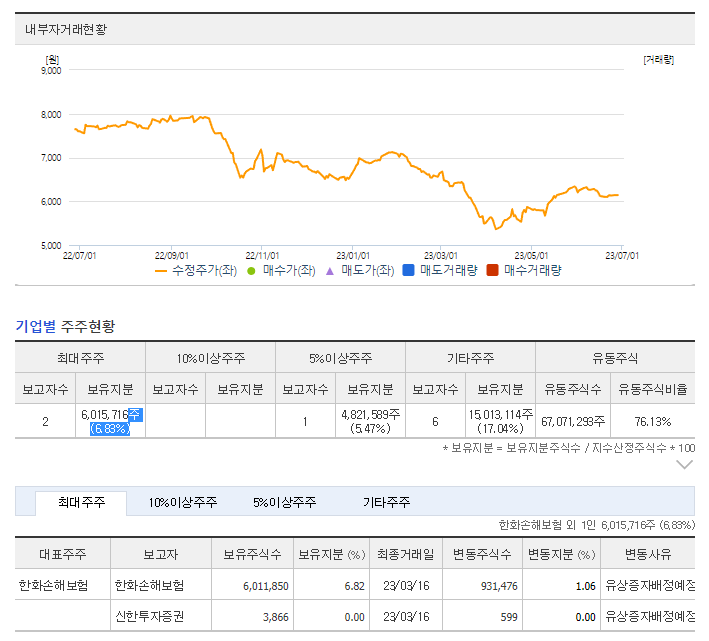Select the 최대주주 tab
This screenshot has height=641, width=709.
pos(81,503)
